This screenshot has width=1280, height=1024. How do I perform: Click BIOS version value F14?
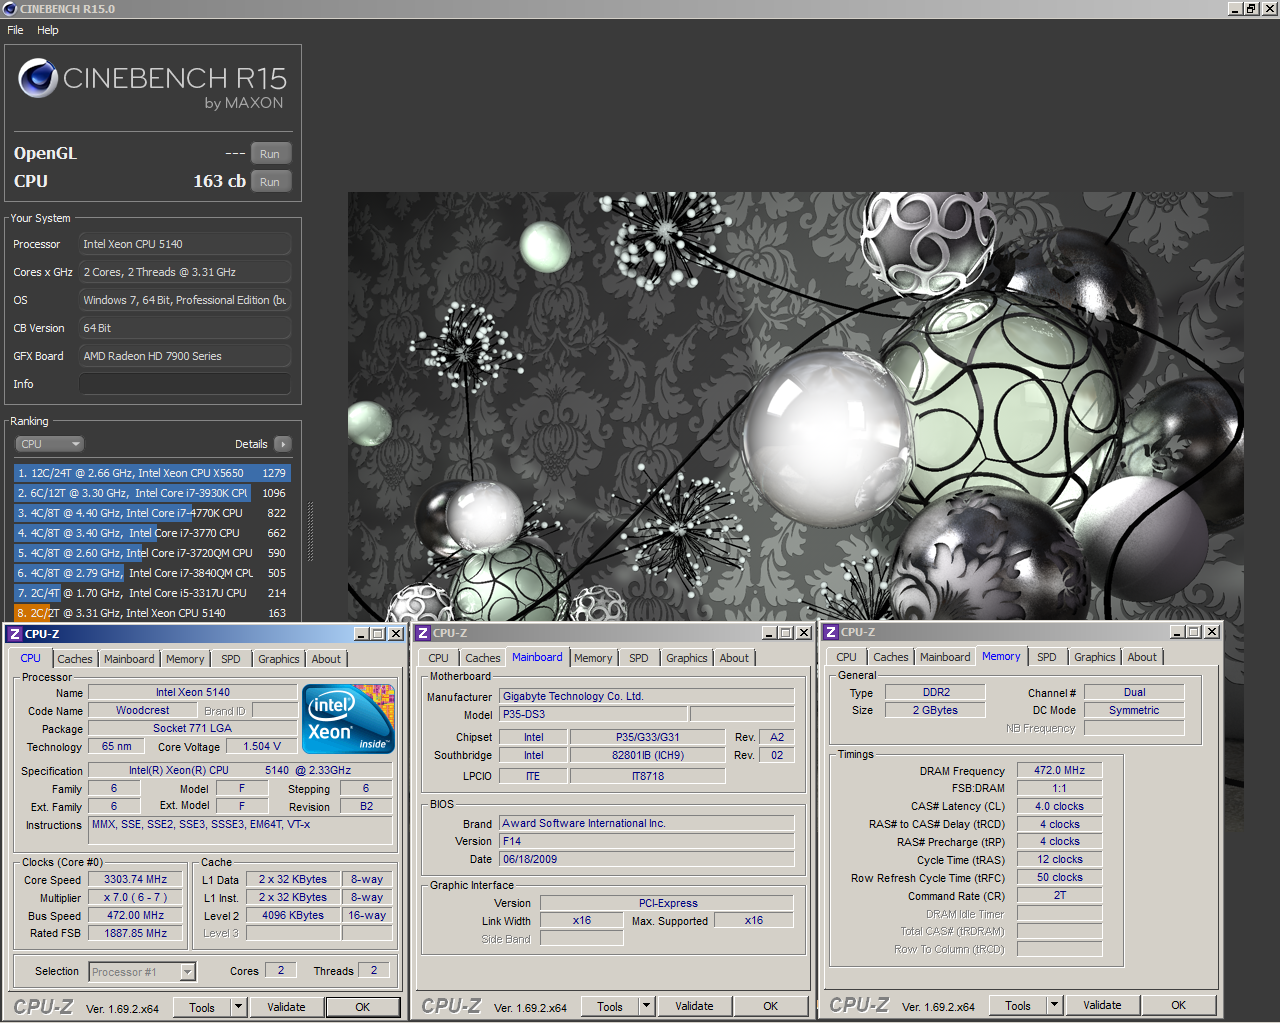(647, 842)
